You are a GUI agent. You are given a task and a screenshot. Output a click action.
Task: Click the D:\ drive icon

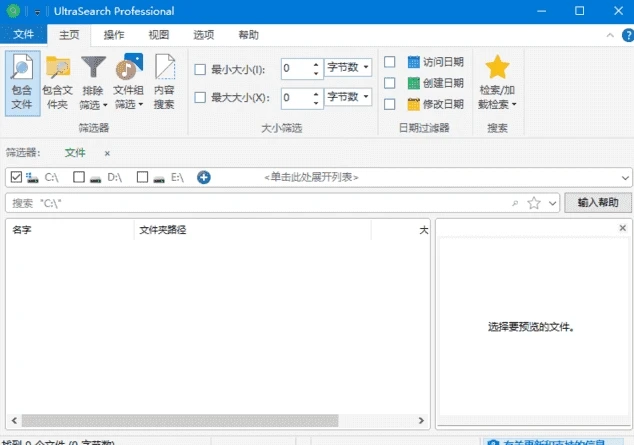pos(95,178)
